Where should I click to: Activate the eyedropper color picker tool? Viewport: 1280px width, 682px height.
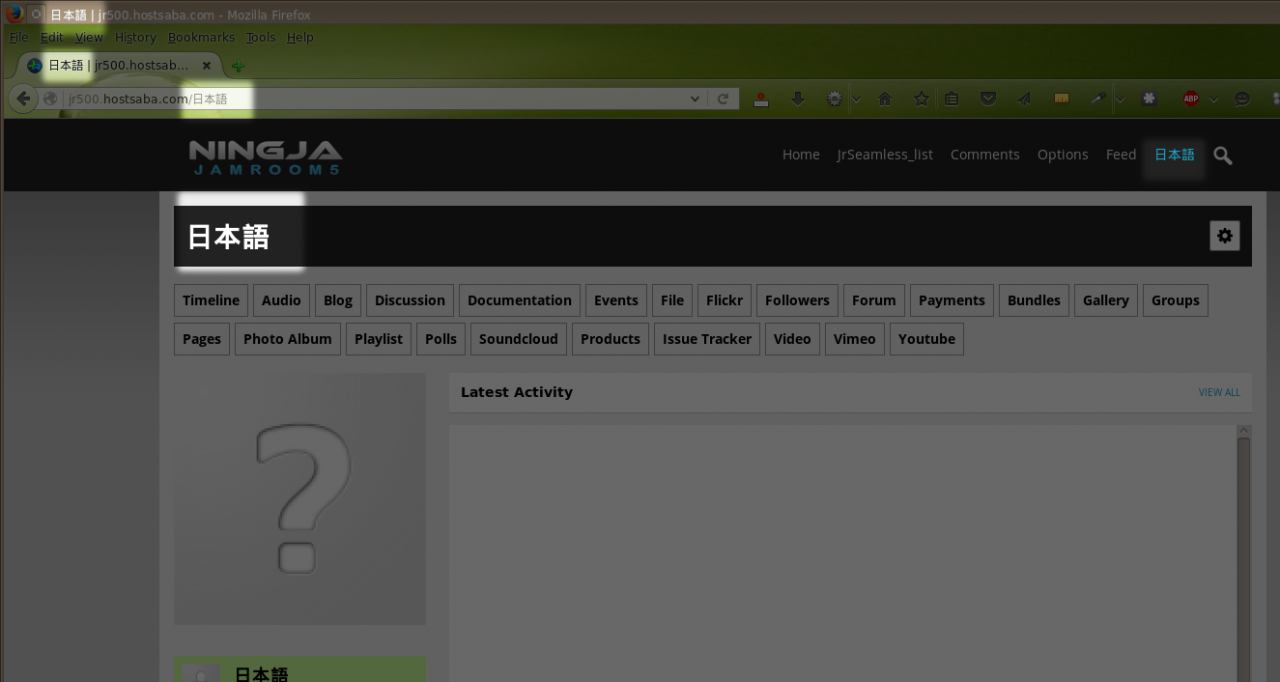point(1097,99)
